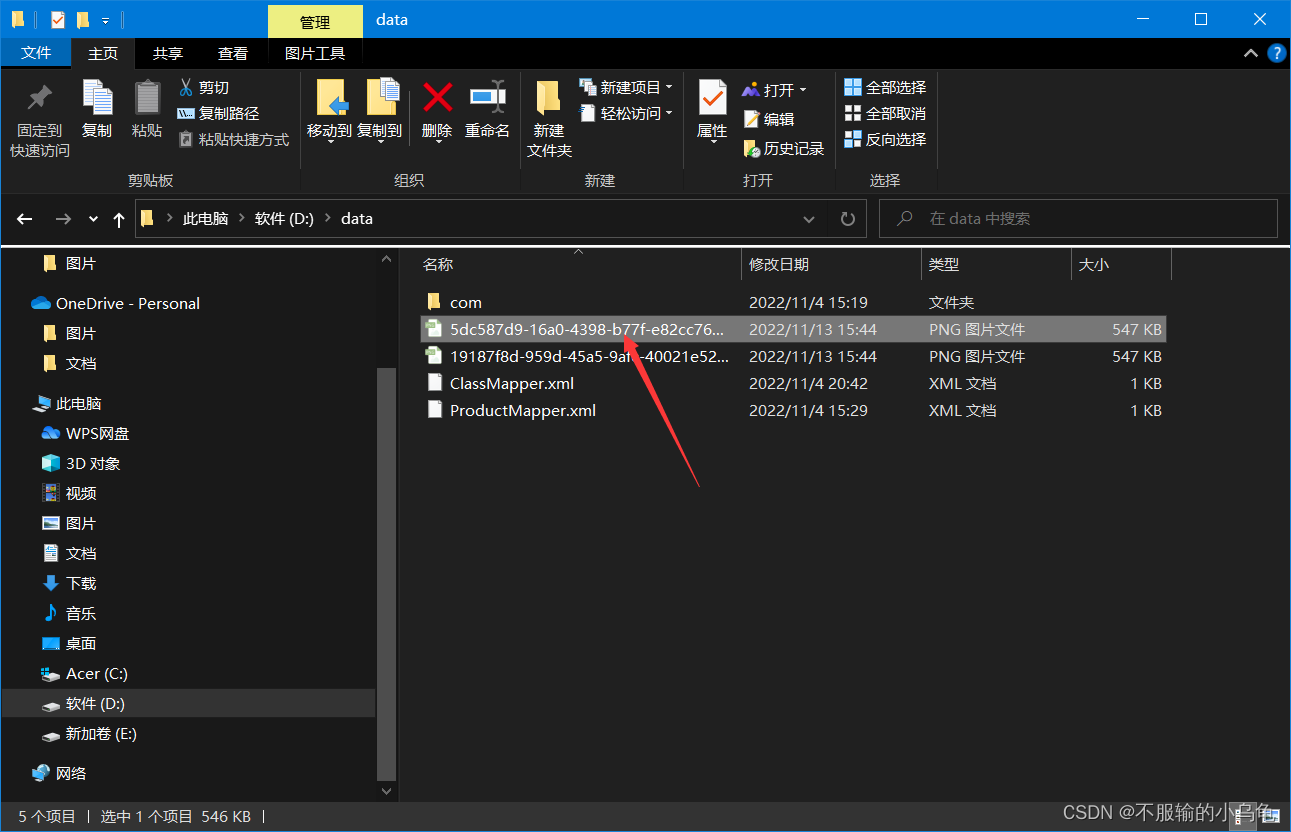Click the Copy ribbon button
The height and width of the screenshot is (832, 1291).
(x=97, y=110)
